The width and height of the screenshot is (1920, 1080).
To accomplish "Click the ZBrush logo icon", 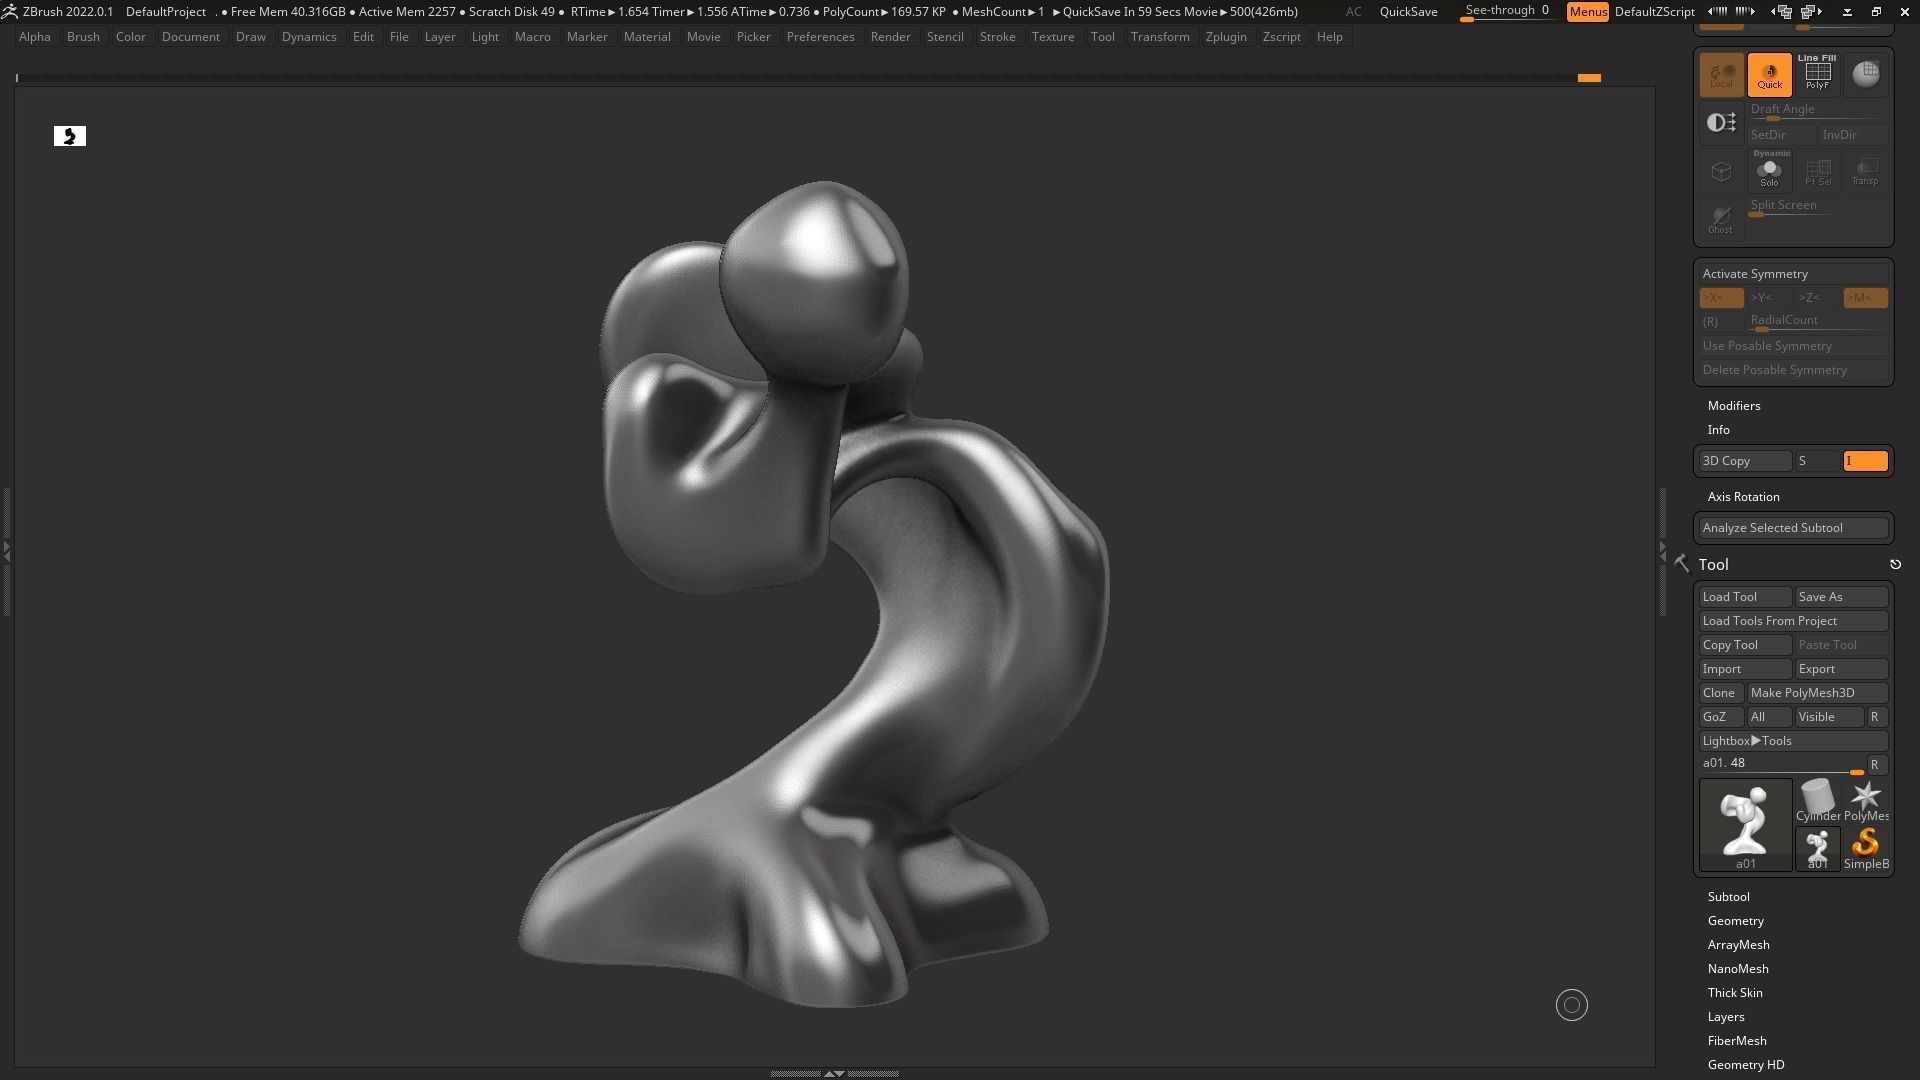I will click(9, 12).
